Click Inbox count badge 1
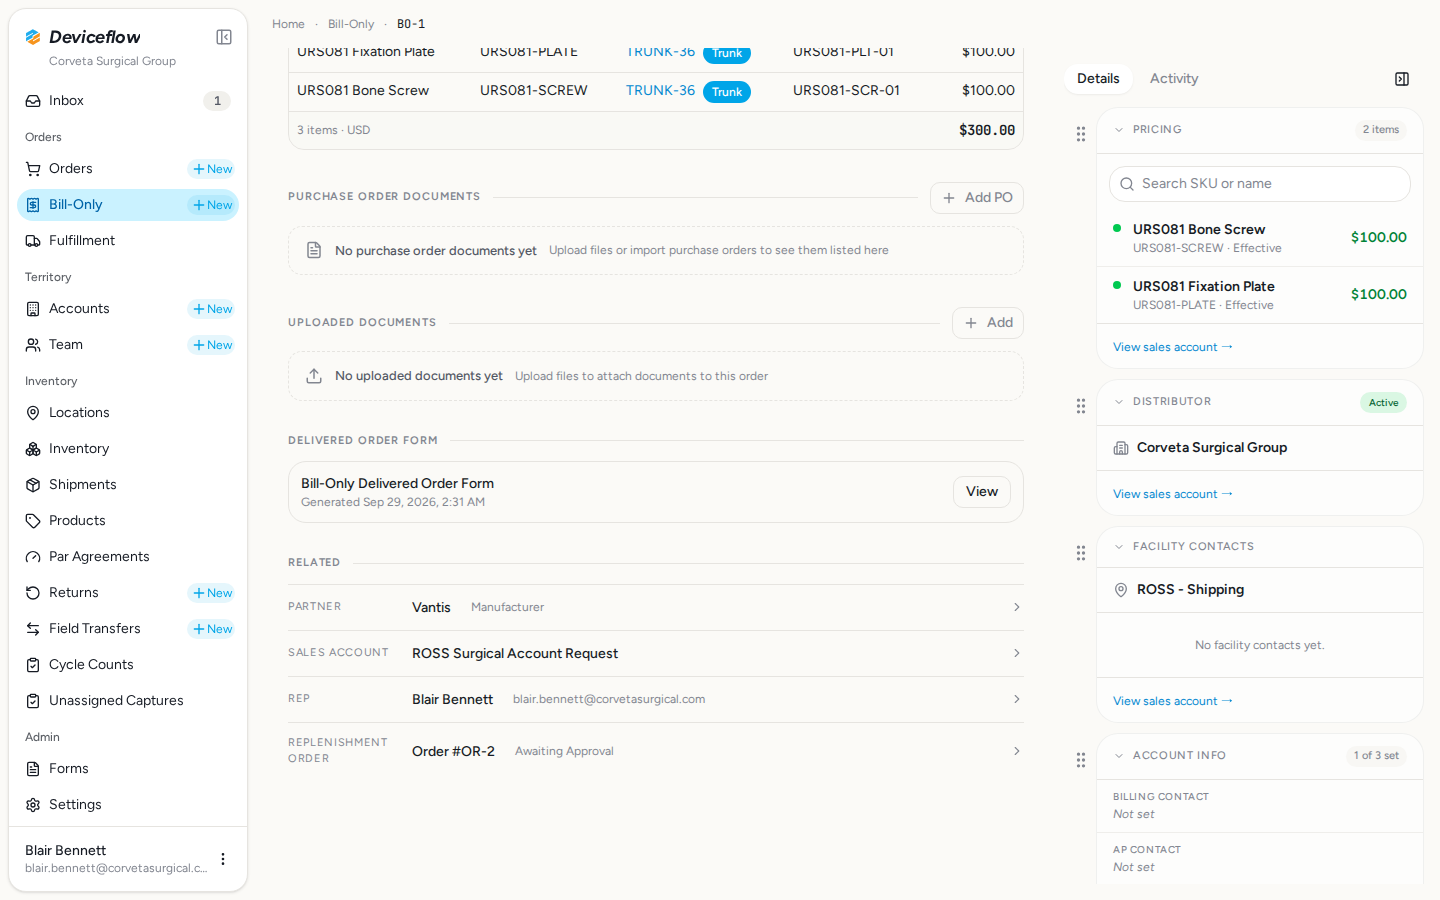This screenshot has width=1440, height=900. pyautogui.click(x=217, y=101)
